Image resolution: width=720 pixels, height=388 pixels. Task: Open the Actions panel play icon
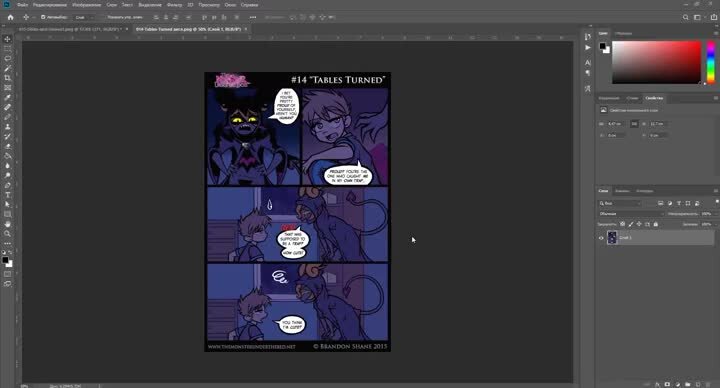[x=588, y=47]
